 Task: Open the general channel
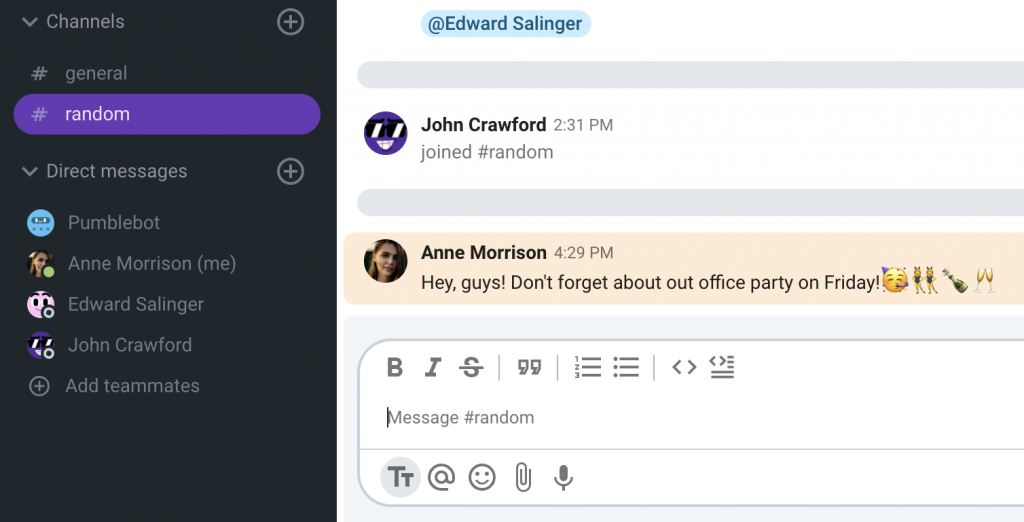coord(167,73)
